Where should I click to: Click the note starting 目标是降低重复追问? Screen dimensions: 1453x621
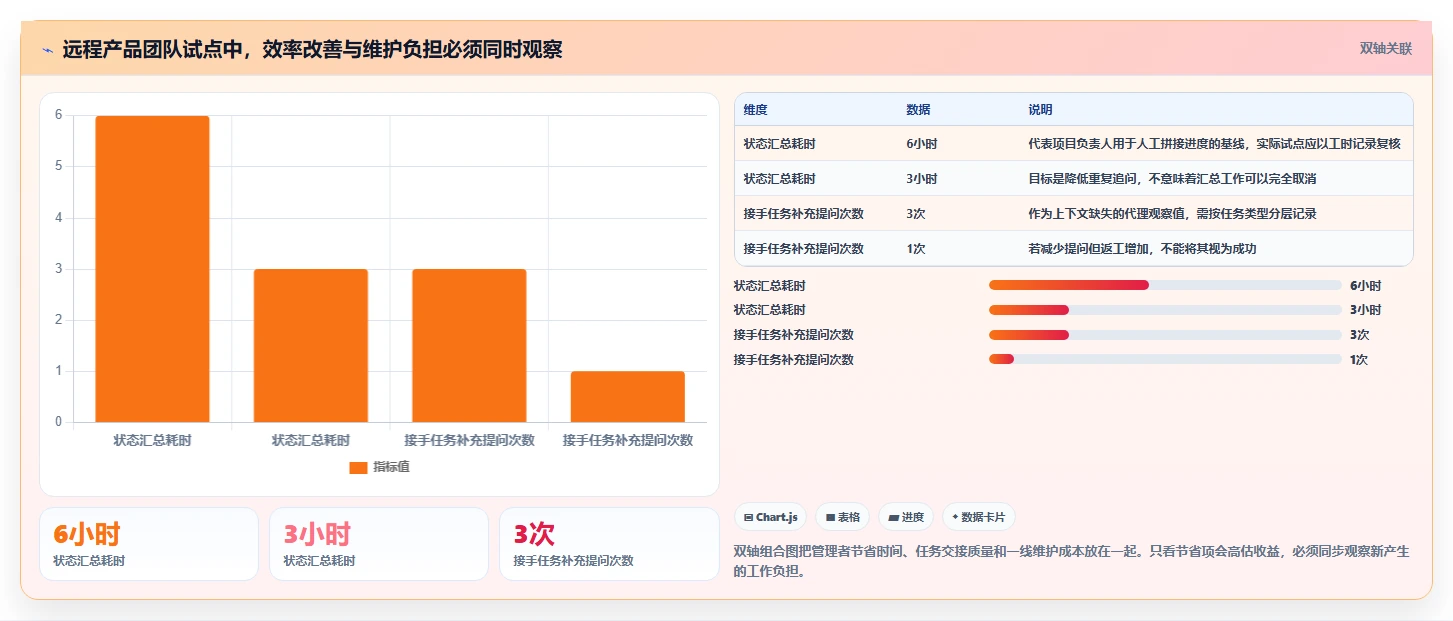(x=1172, y=179)
